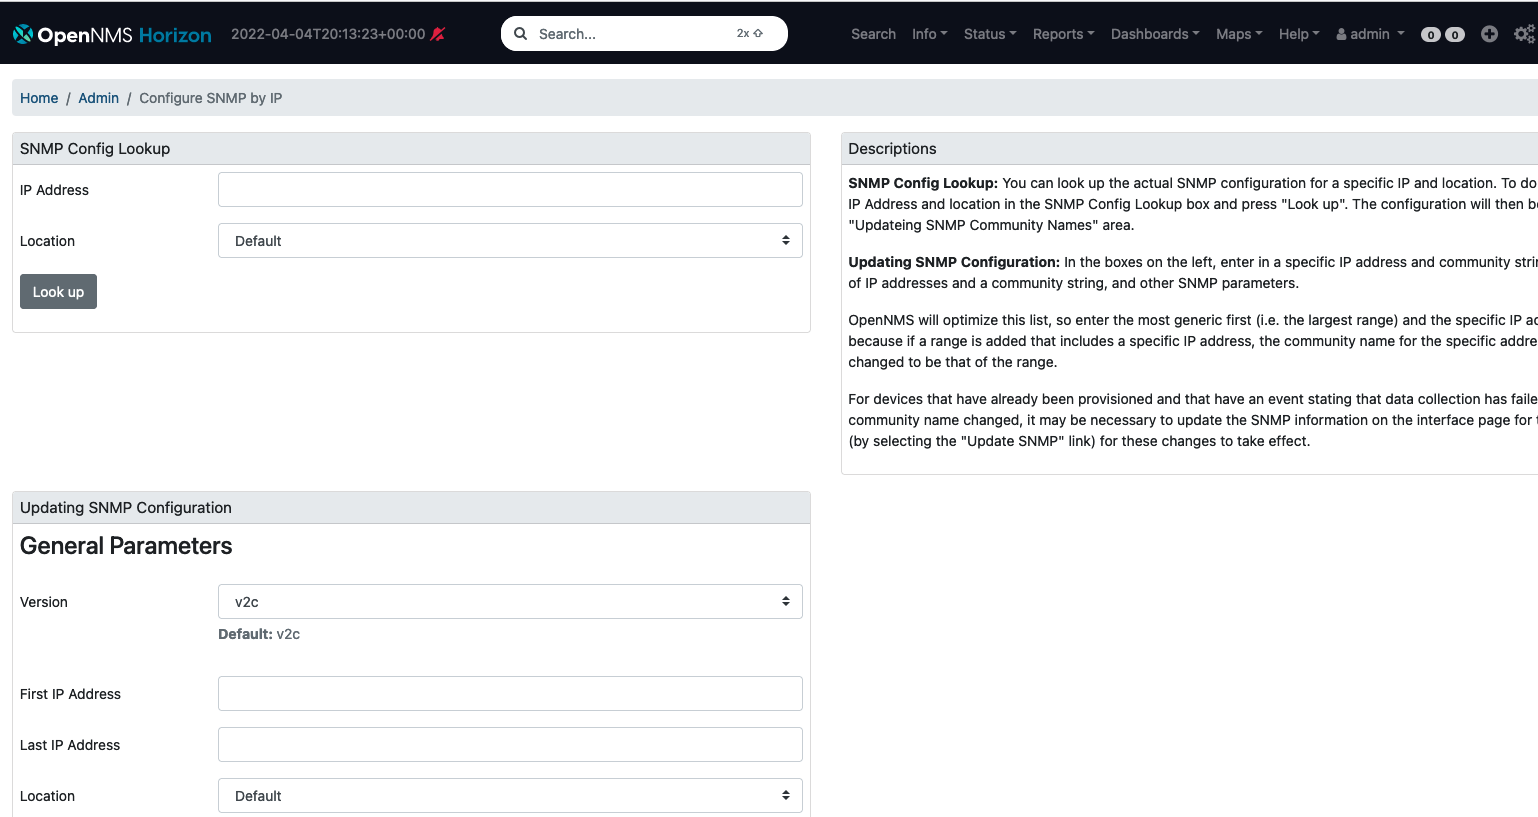This screenshot has width=1538, height=817.
Task: Open the Dashboards menu
Action: point(1153,33)
